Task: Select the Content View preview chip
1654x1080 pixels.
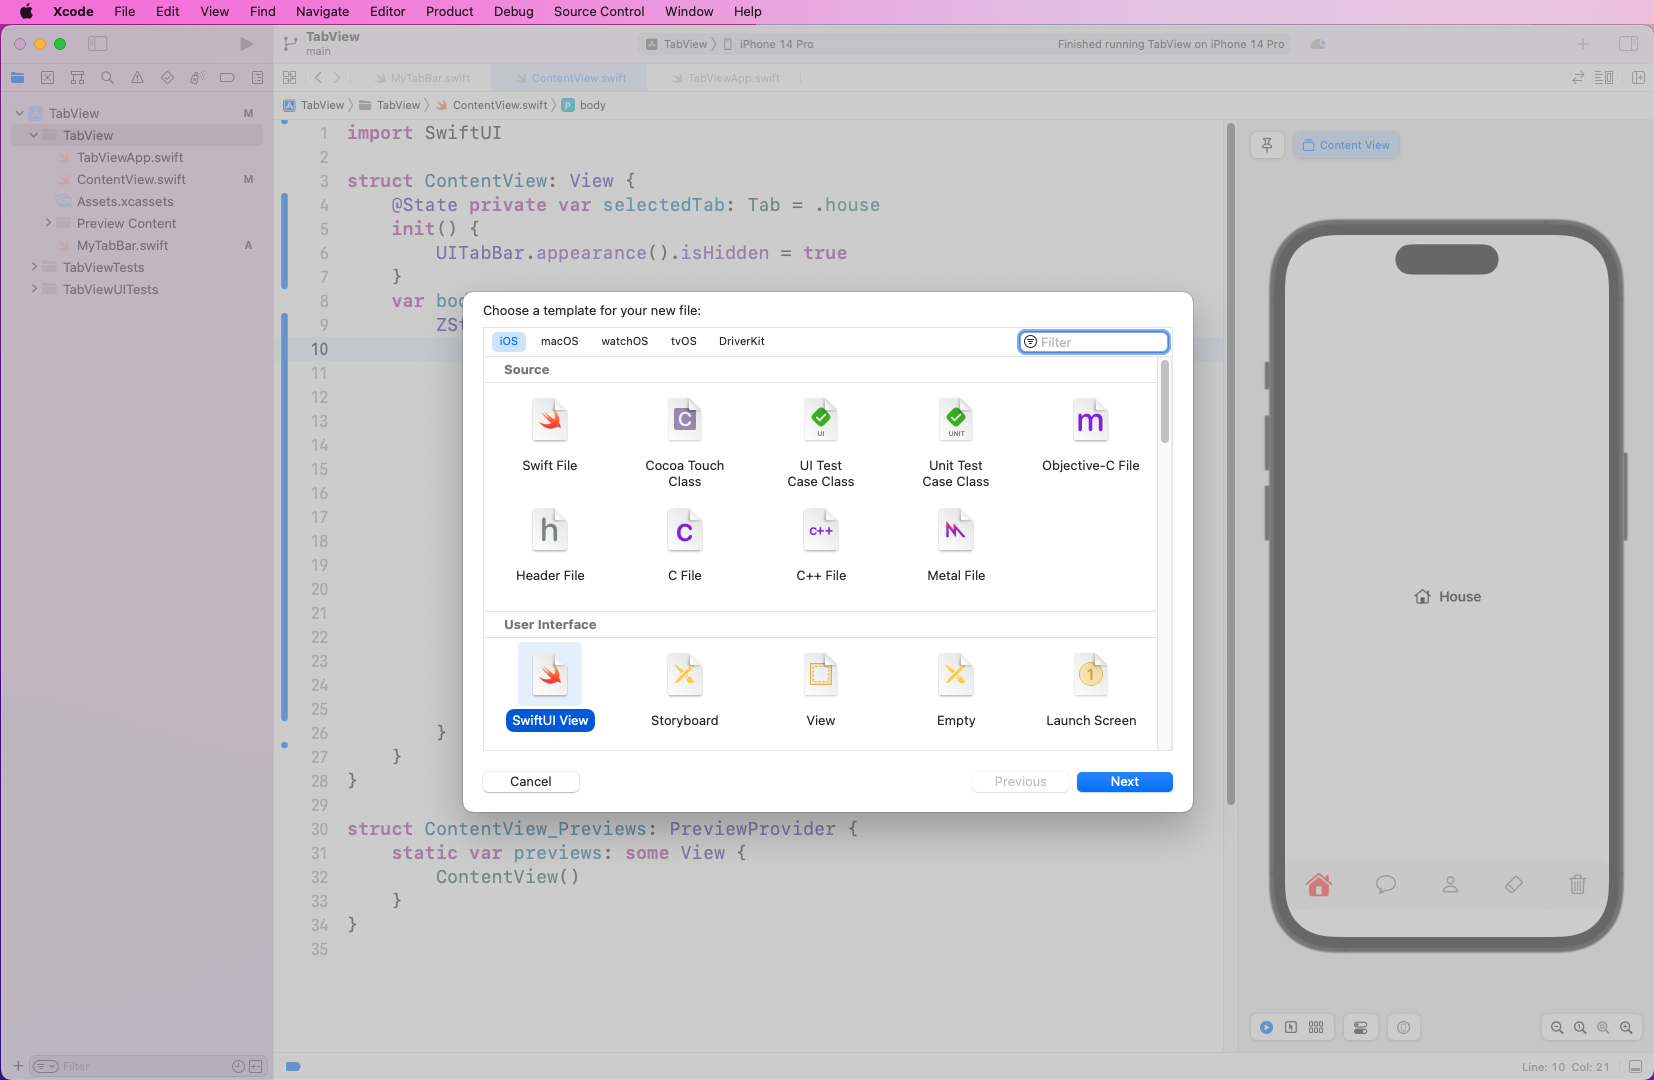Action: tap(1346, 145)
